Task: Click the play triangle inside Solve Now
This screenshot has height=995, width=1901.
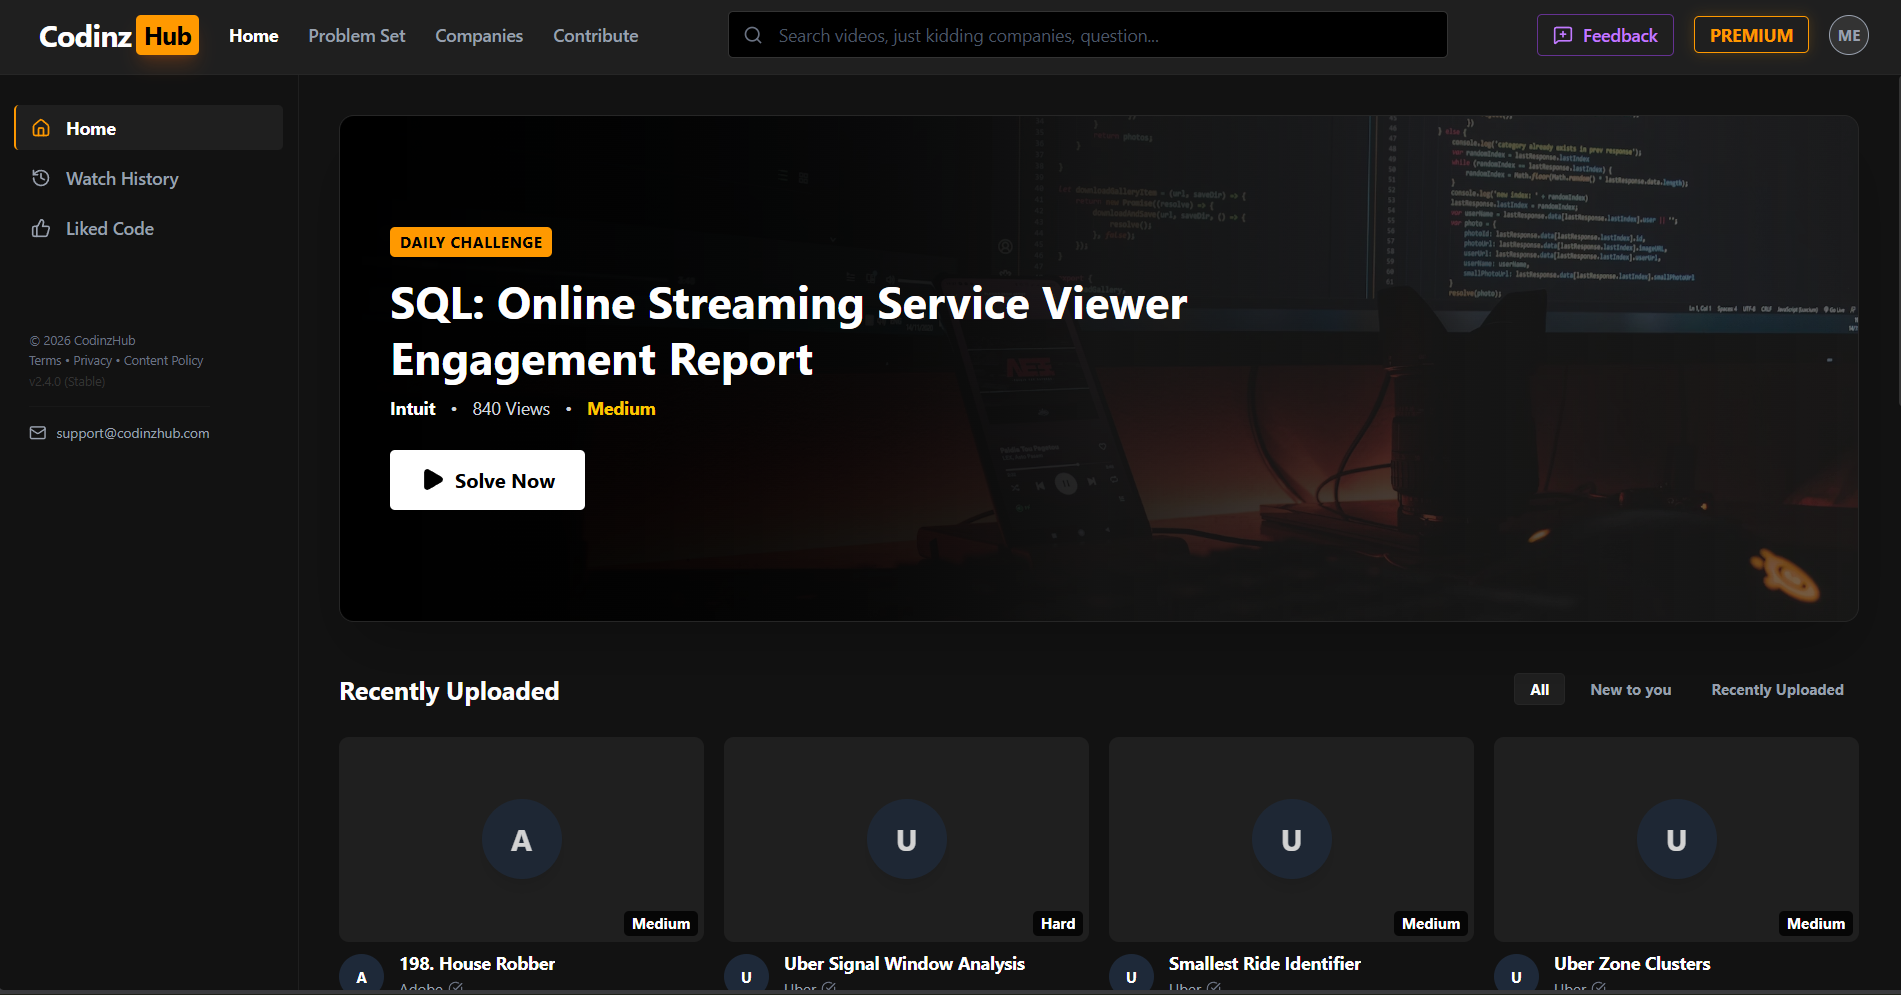Action: 434,480
